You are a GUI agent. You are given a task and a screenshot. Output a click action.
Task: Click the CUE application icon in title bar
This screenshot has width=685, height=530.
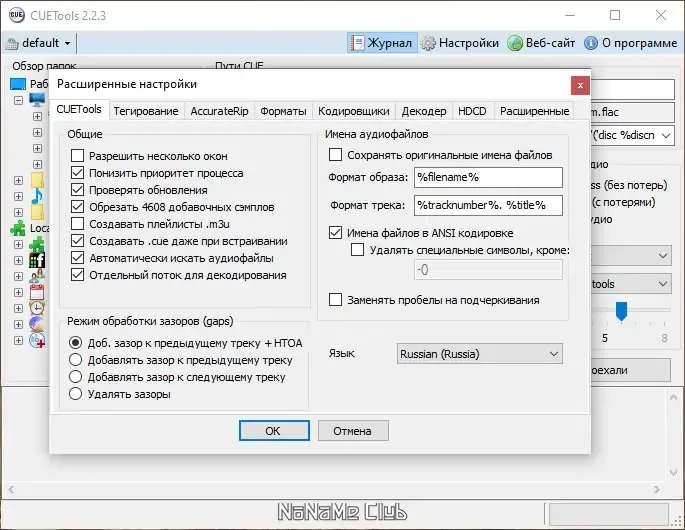17,15
